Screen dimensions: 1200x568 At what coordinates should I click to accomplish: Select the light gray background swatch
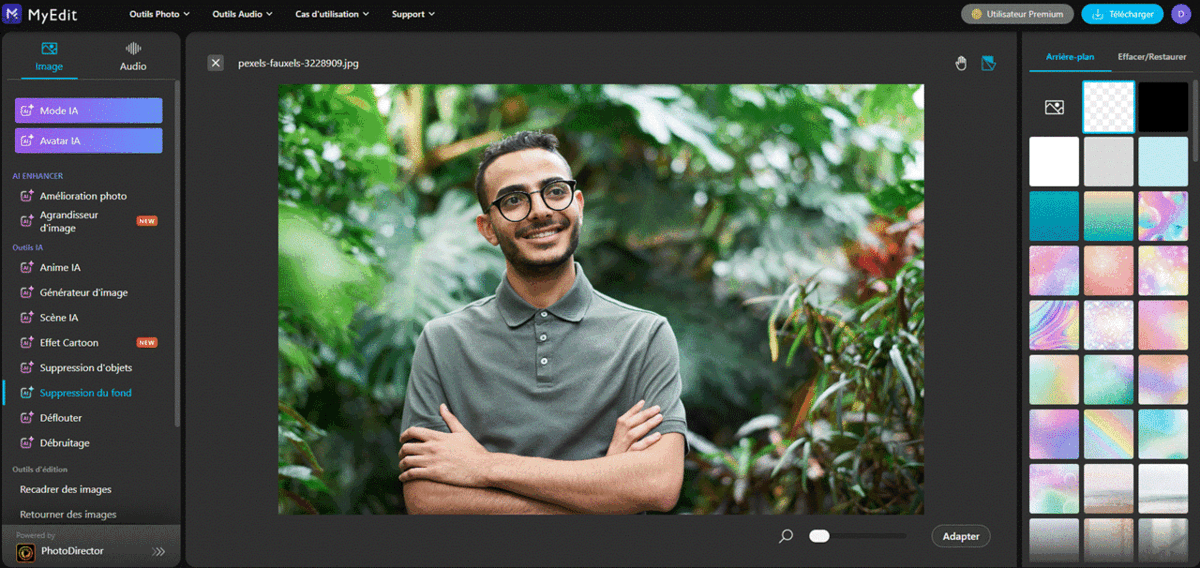1108,162
